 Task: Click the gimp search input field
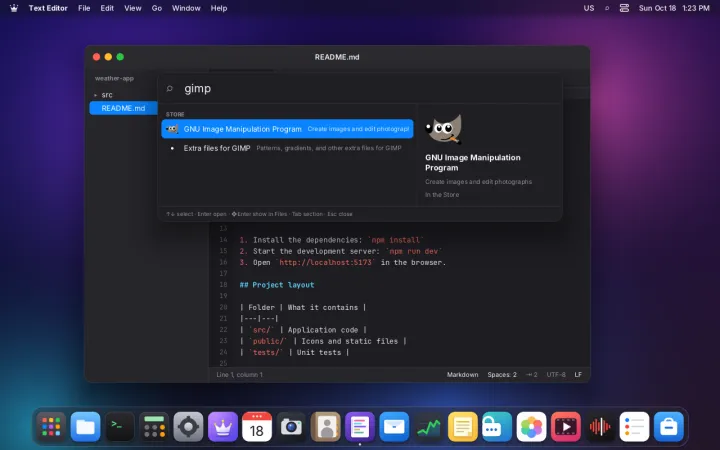coord(367,88)
